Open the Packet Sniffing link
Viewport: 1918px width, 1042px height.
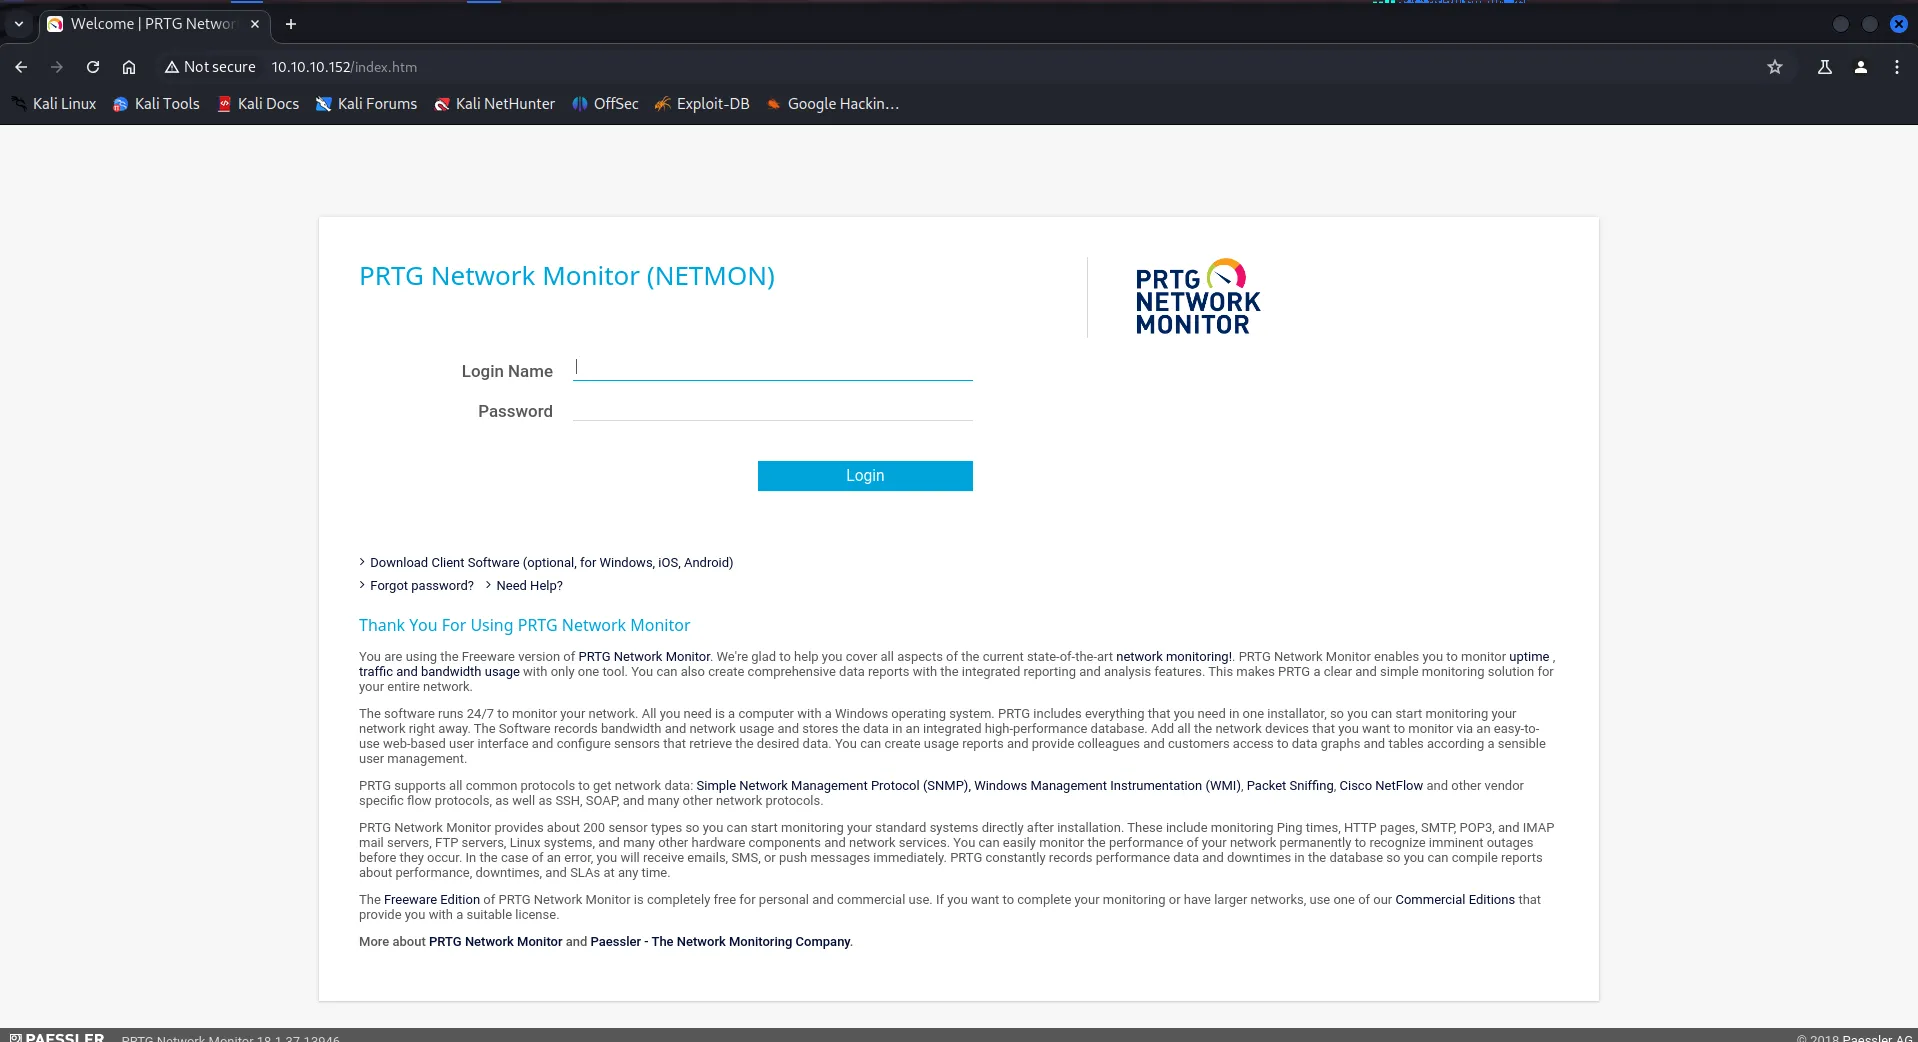(x=1290, y=786)
